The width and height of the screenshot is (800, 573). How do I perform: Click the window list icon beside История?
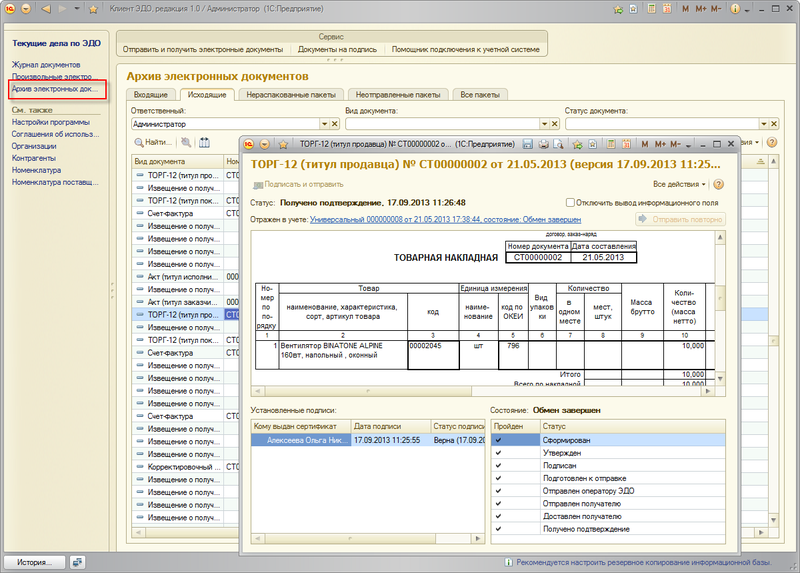78,562
